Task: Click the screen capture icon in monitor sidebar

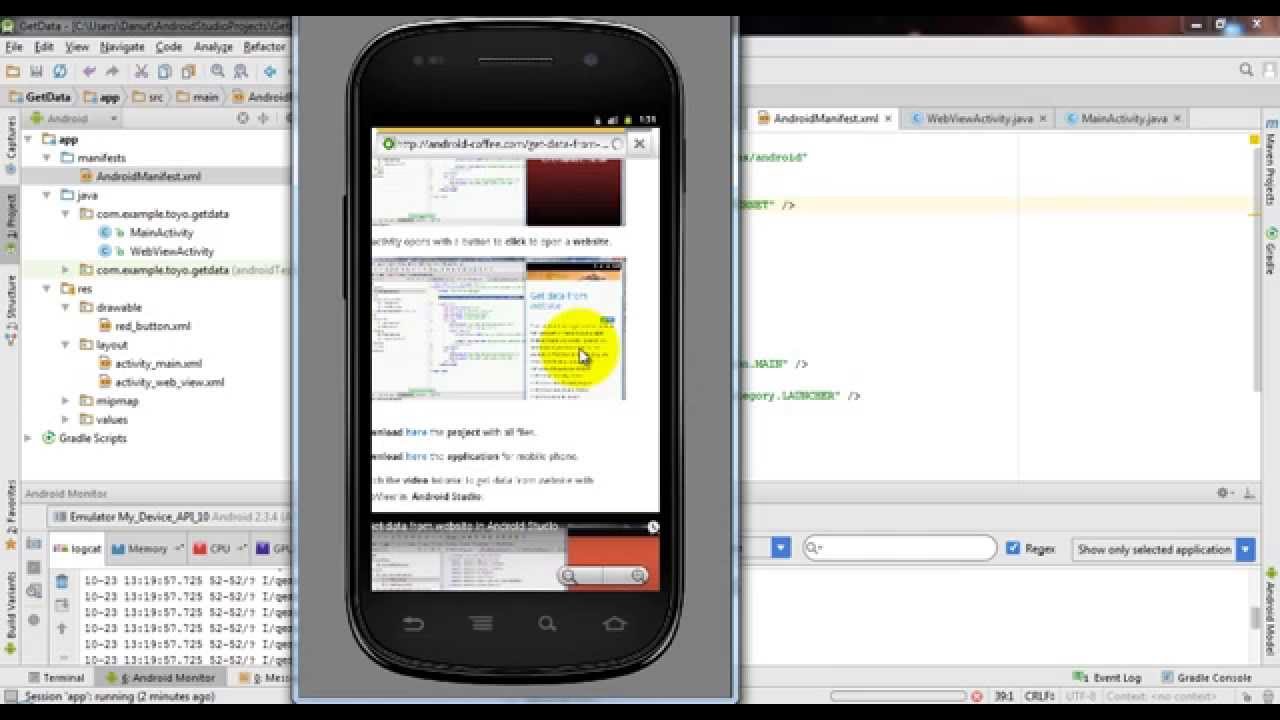Action: 33,543
